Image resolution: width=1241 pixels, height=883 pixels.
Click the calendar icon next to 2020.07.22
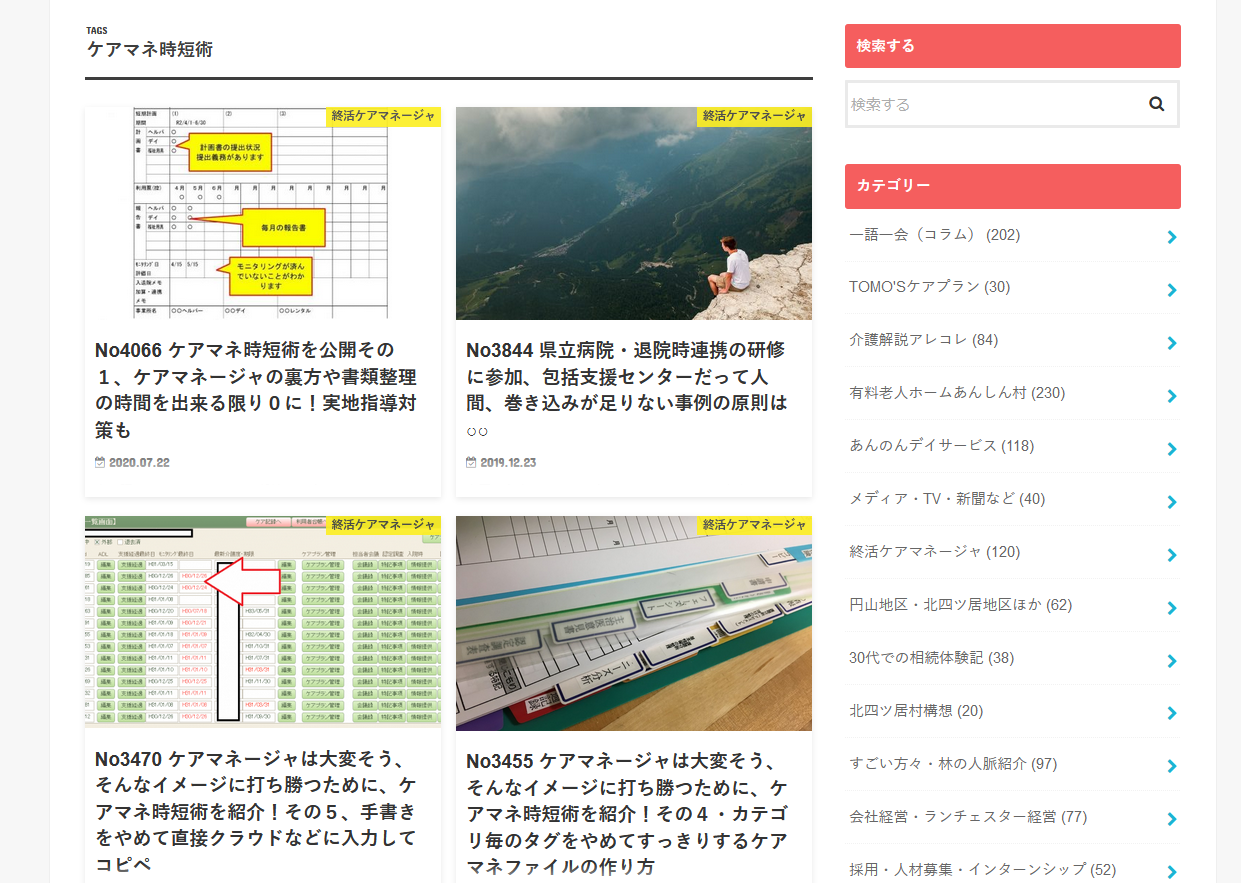[x=100, y=463]
